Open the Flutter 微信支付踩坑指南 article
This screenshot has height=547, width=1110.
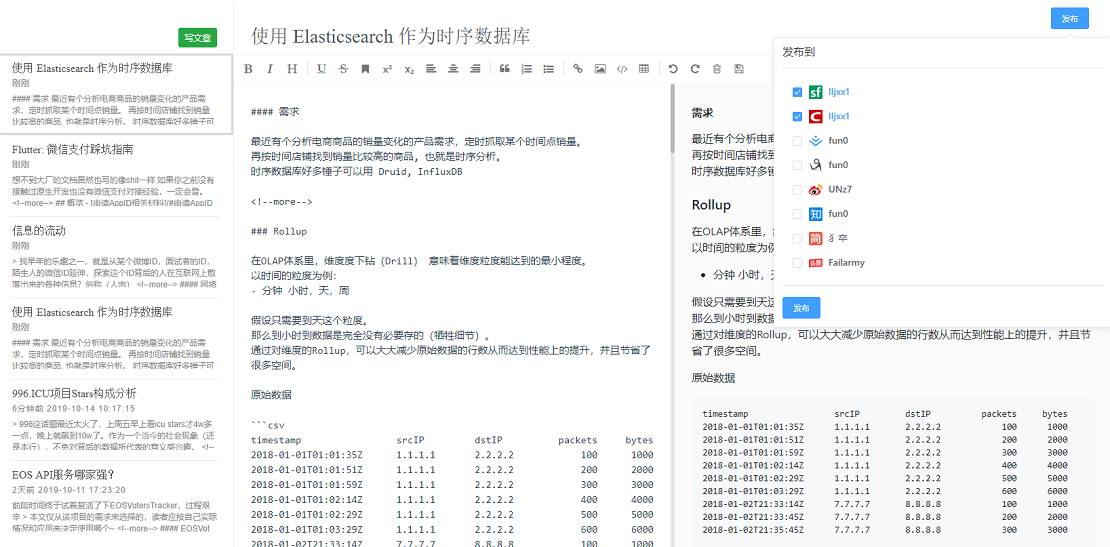tap(73, 149)
